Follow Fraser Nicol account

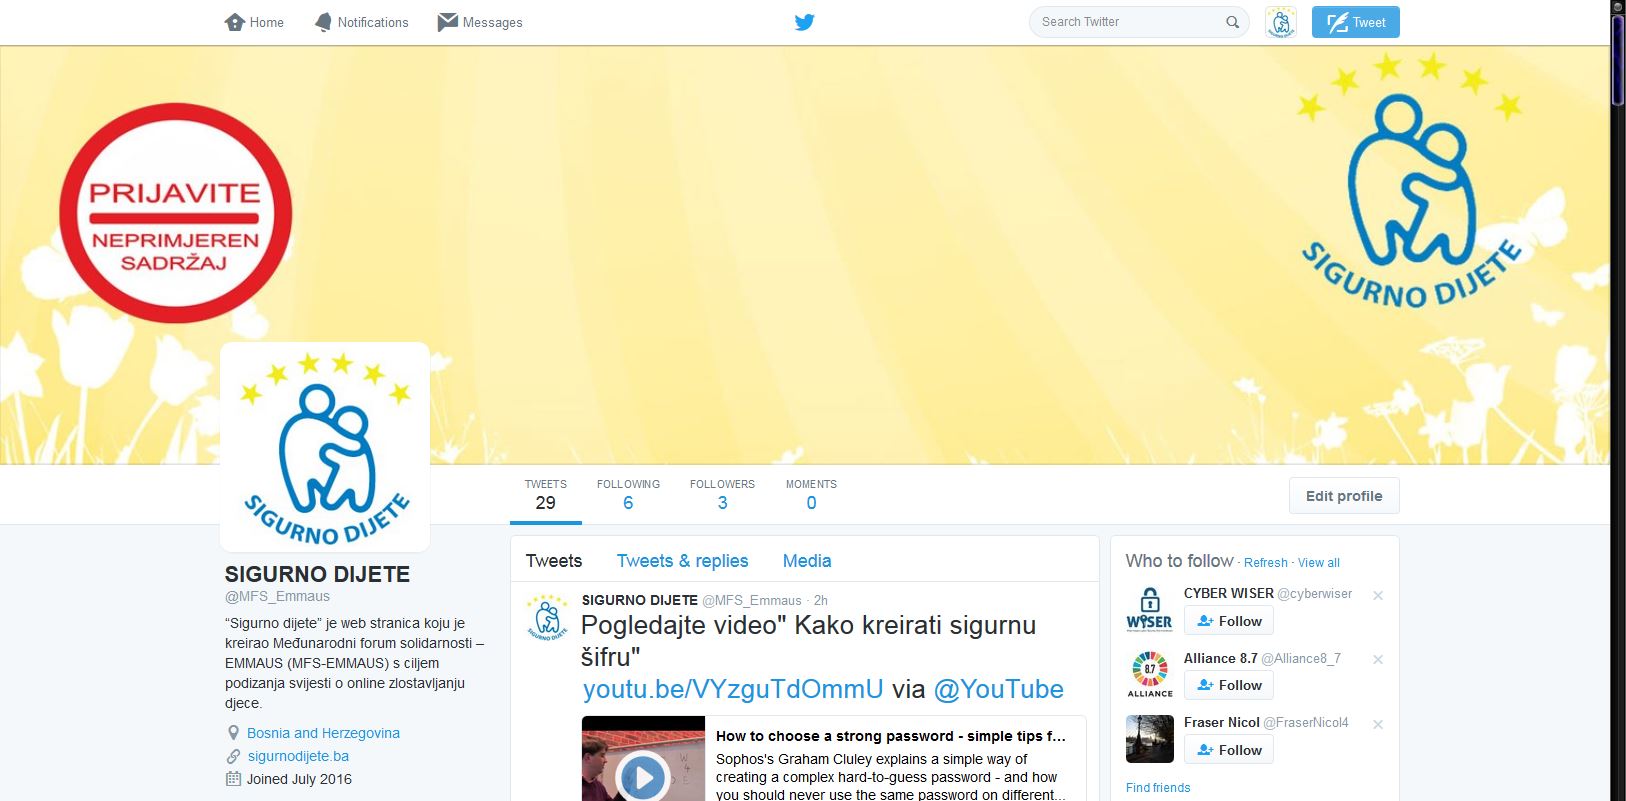click(1229, 750)
